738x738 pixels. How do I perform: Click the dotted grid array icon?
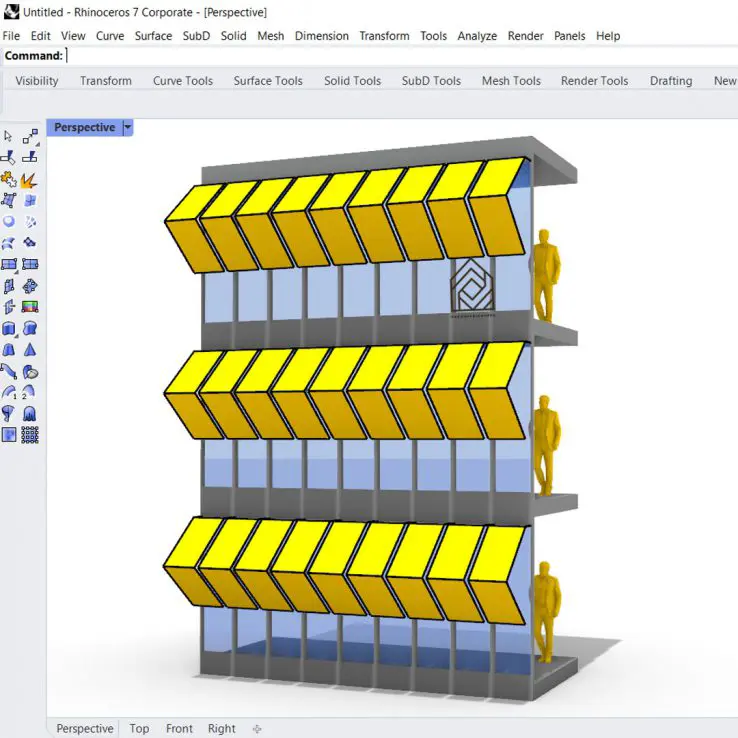pos(30,435)
